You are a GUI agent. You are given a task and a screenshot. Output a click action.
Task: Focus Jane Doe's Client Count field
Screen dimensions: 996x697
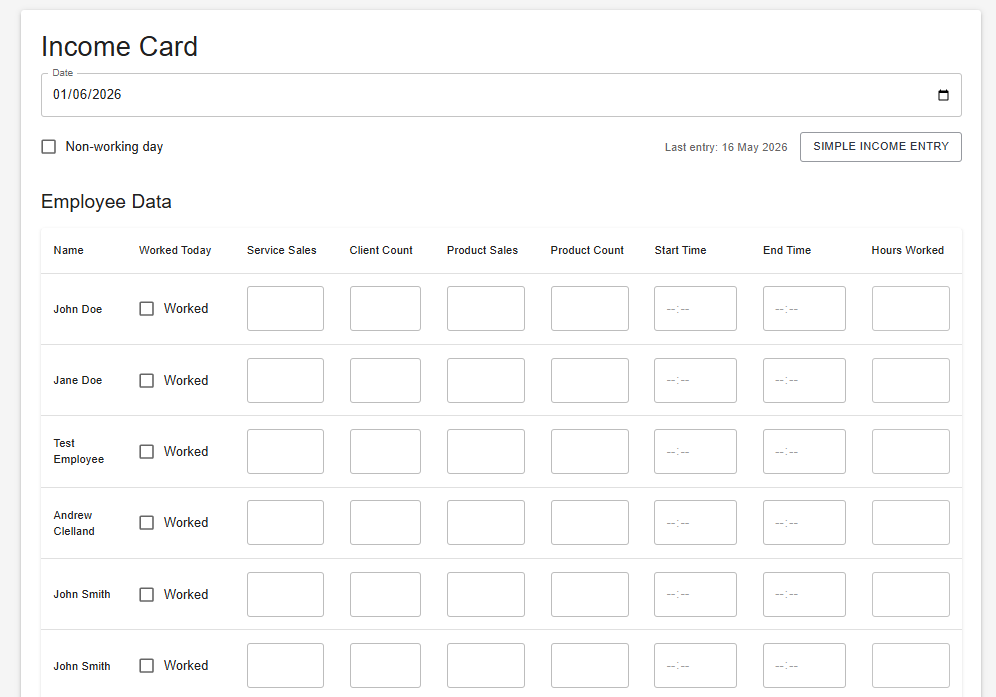pyautogui.click(x=385, y=381)
